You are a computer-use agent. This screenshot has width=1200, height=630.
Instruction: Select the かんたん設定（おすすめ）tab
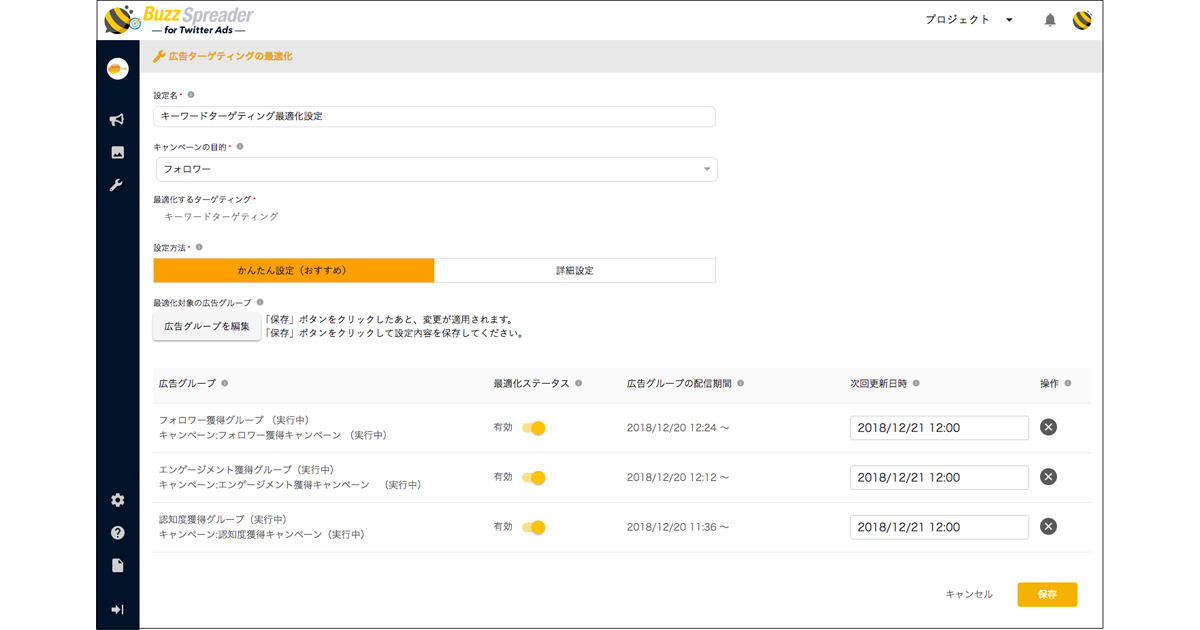click(293, 270)
